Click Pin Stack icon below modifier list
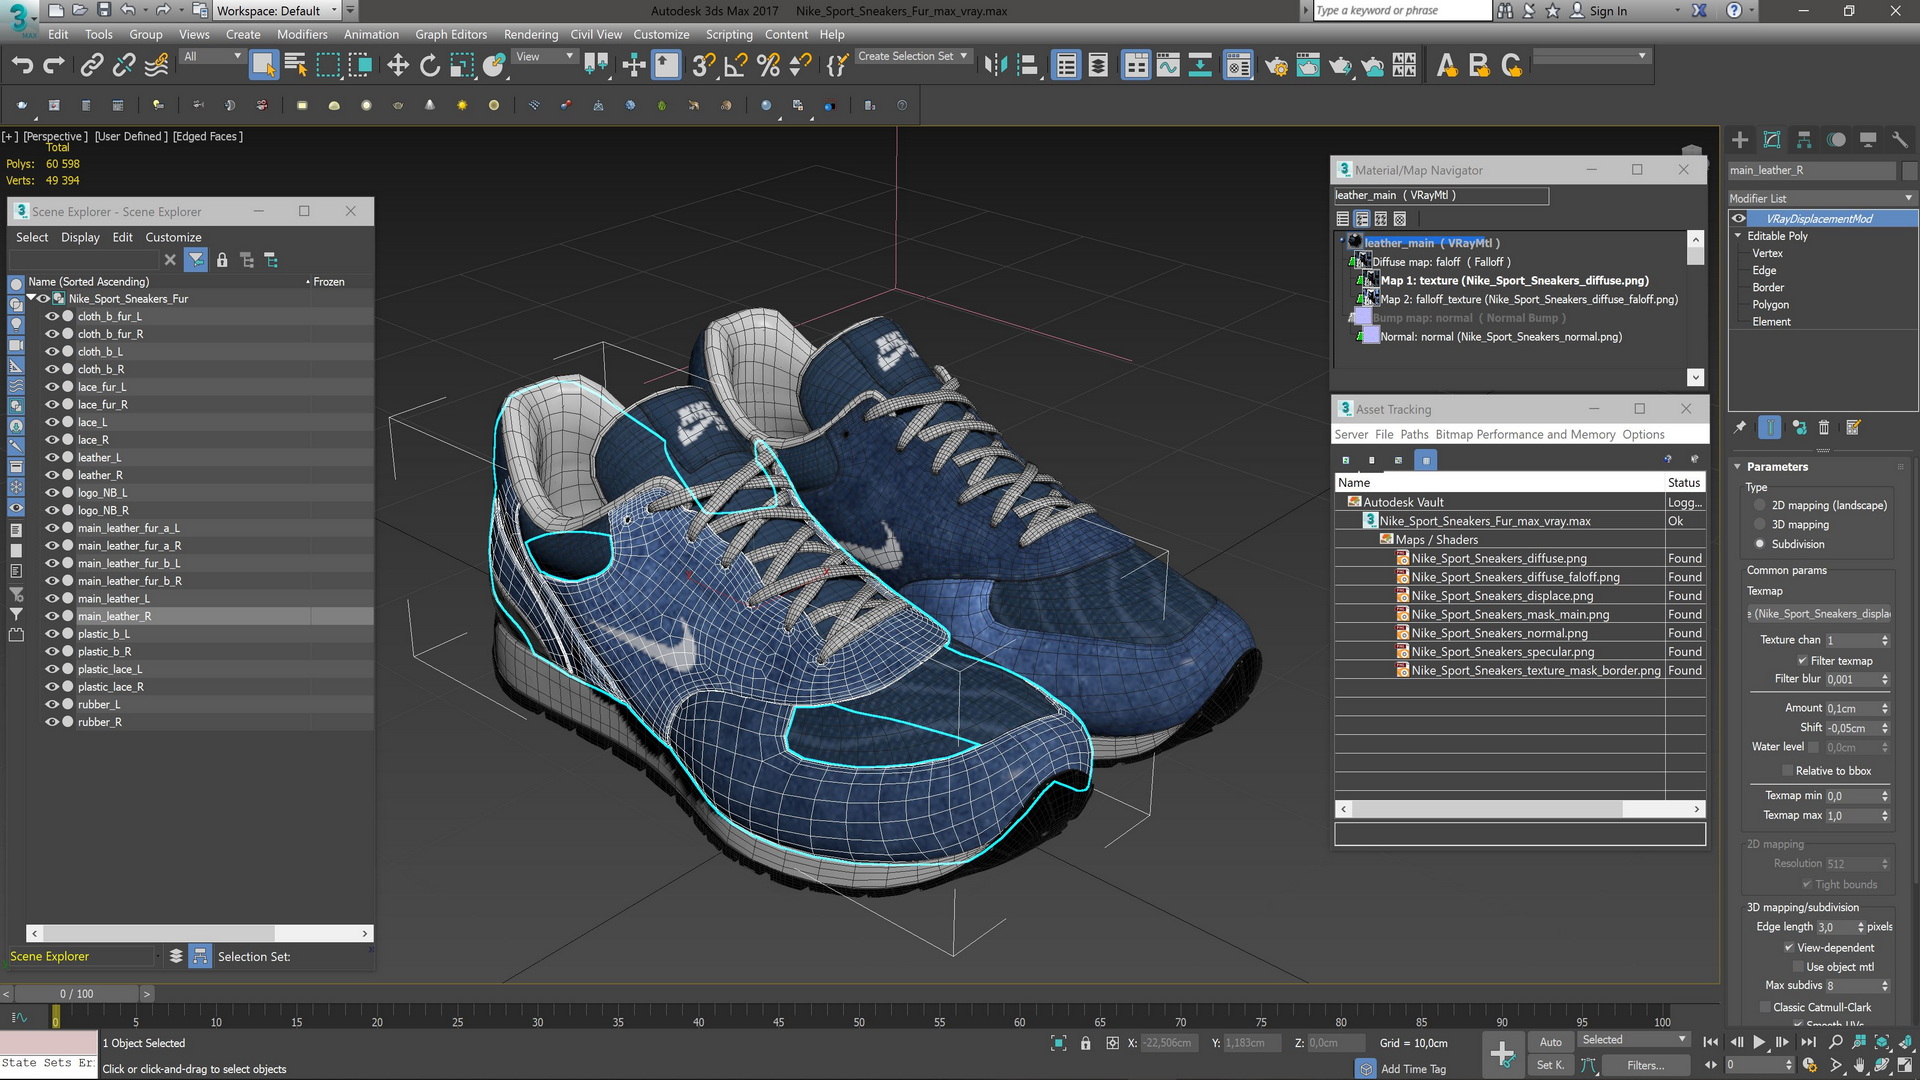The height and width of the screenshot is (1080, 1920). coord(1740,428)
